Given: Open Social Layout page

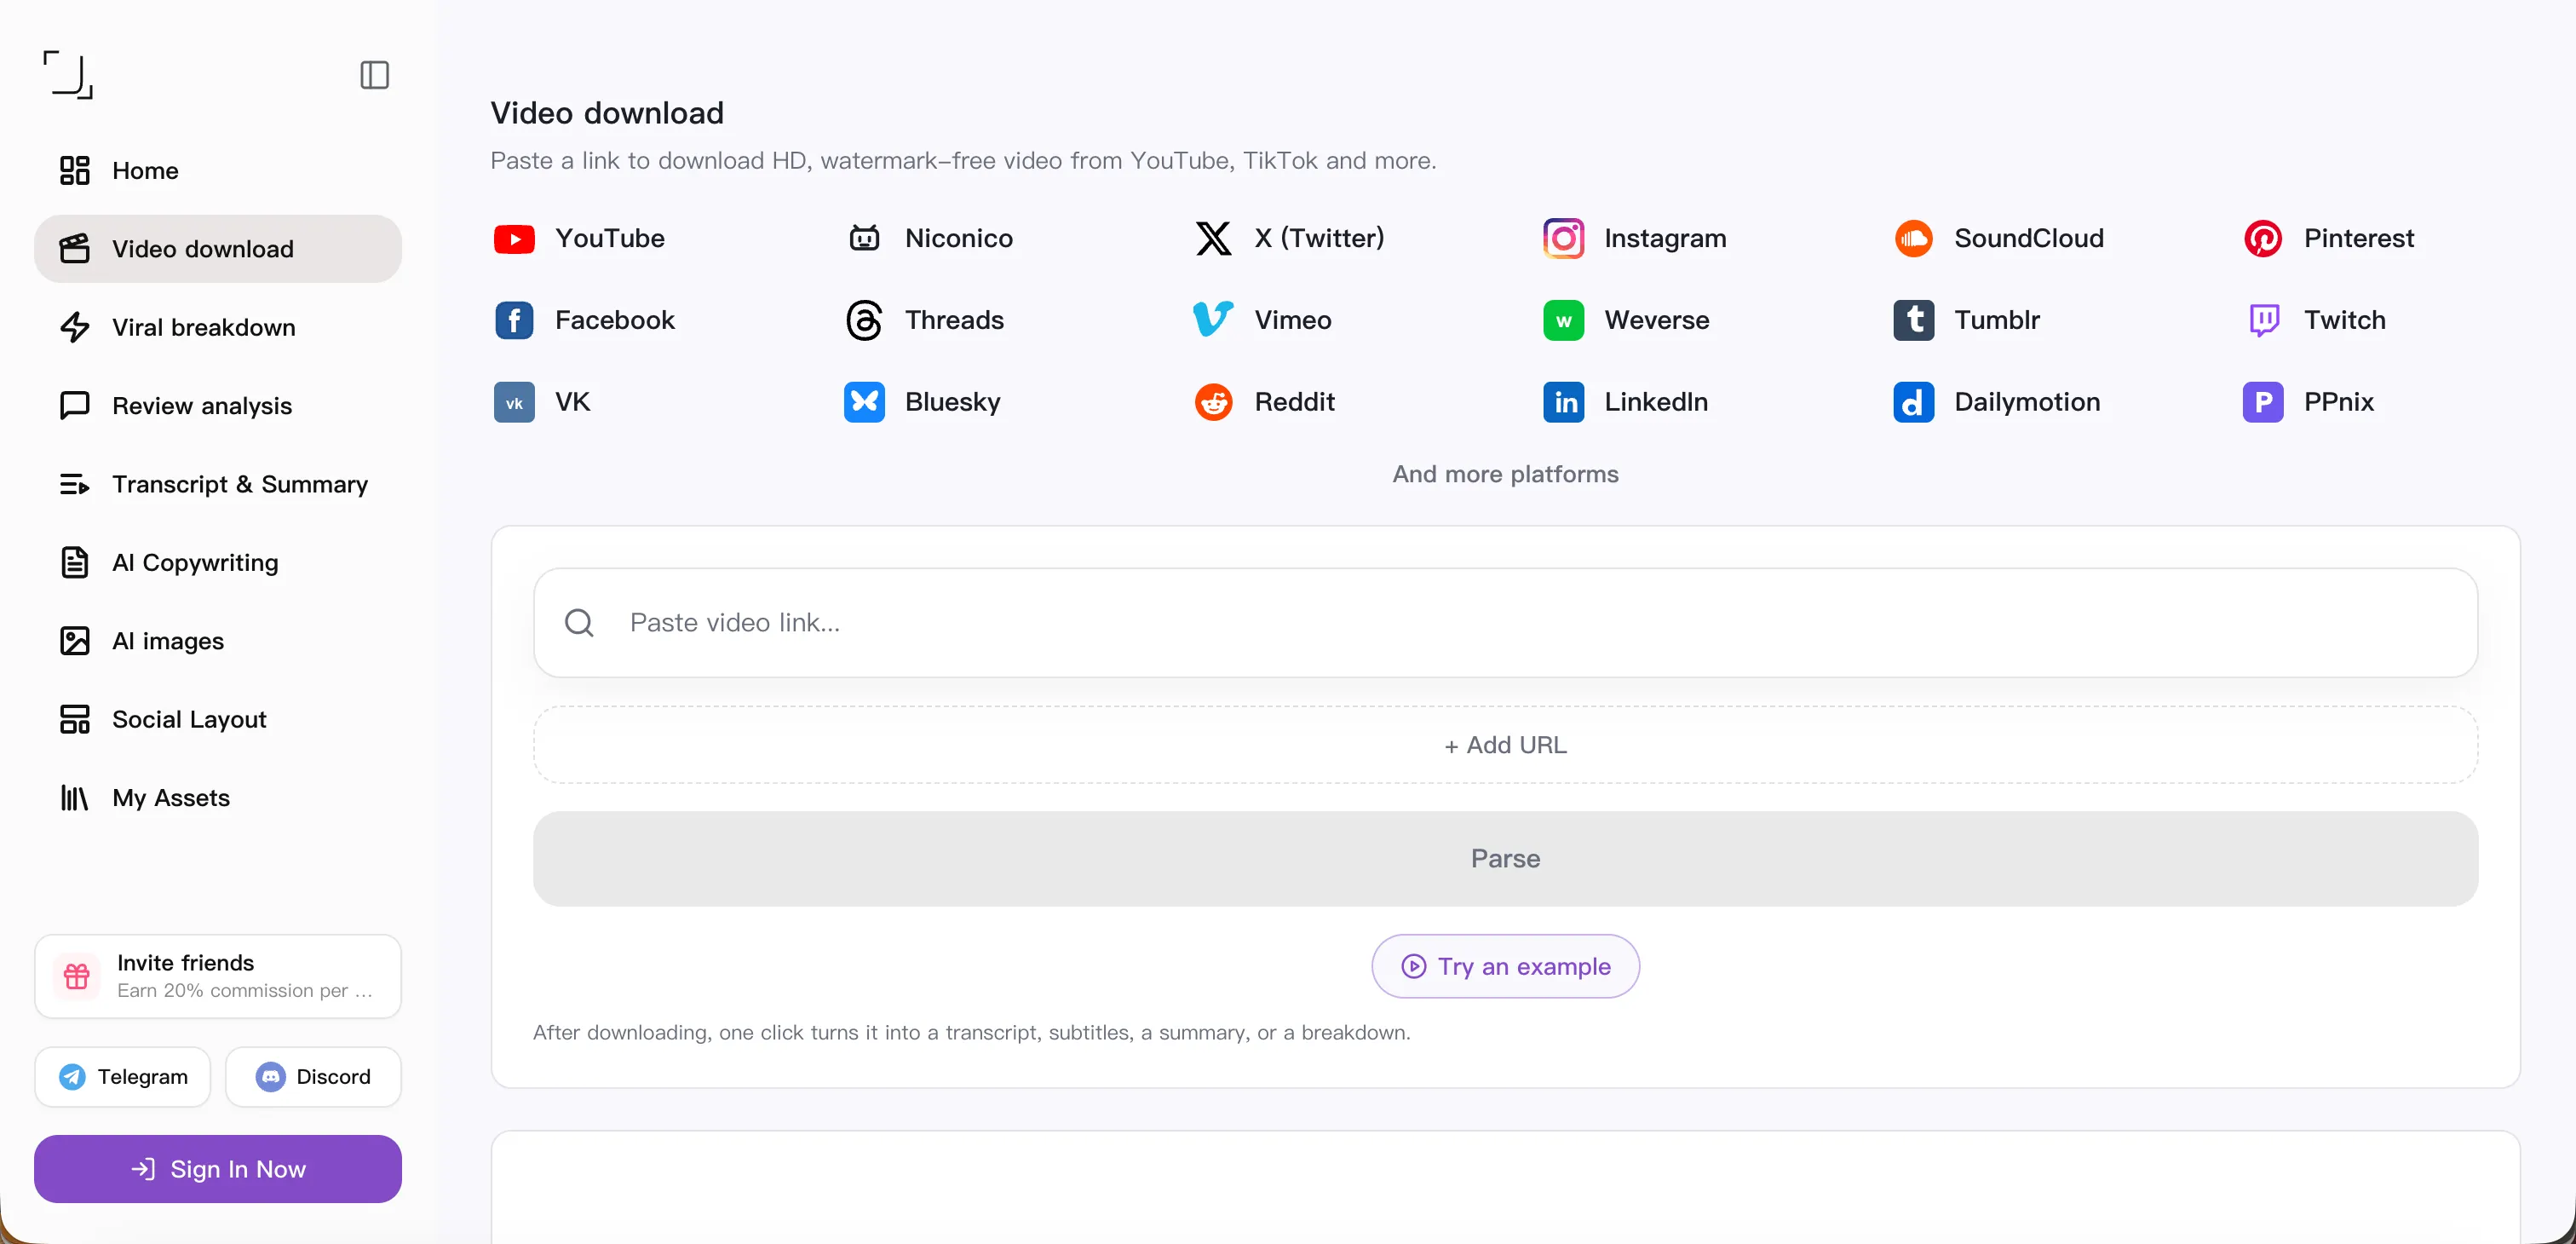Looking at the screenshot, I should [x=218, y=719].
